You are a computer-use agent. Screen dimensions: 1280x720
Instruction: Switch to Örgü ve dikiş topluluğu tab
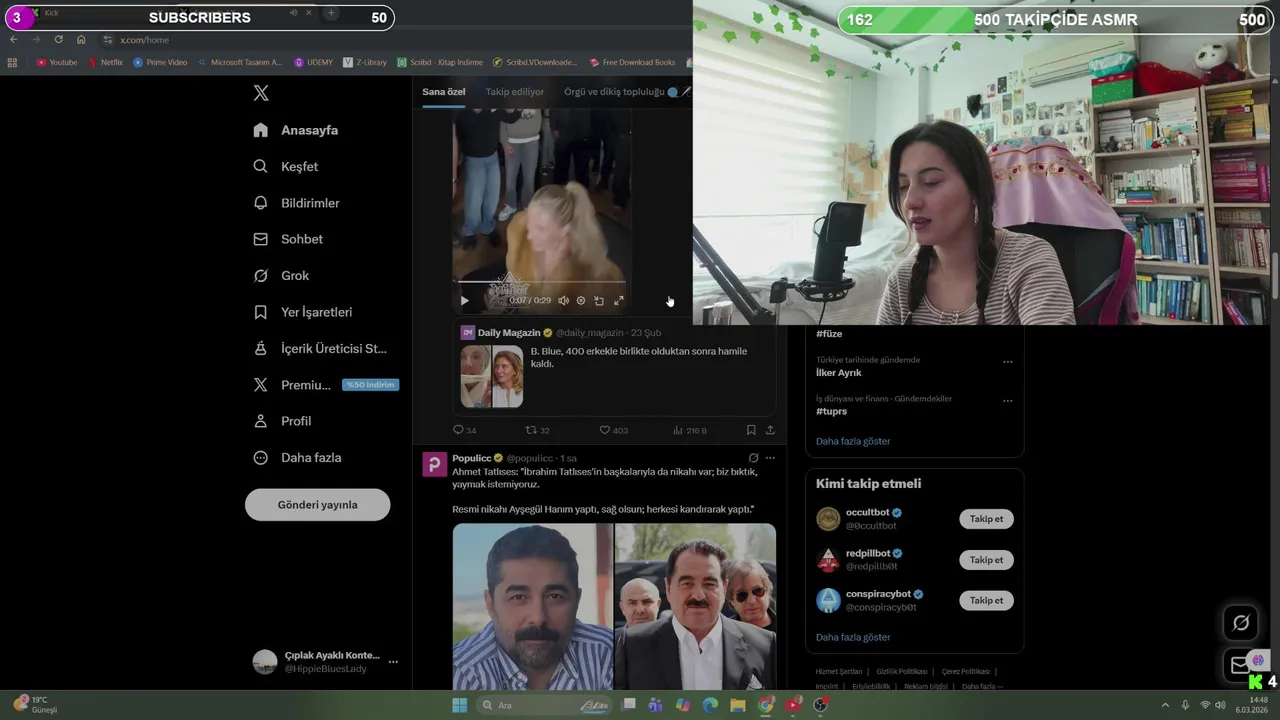pyautogui.click(x=620, y=92)
